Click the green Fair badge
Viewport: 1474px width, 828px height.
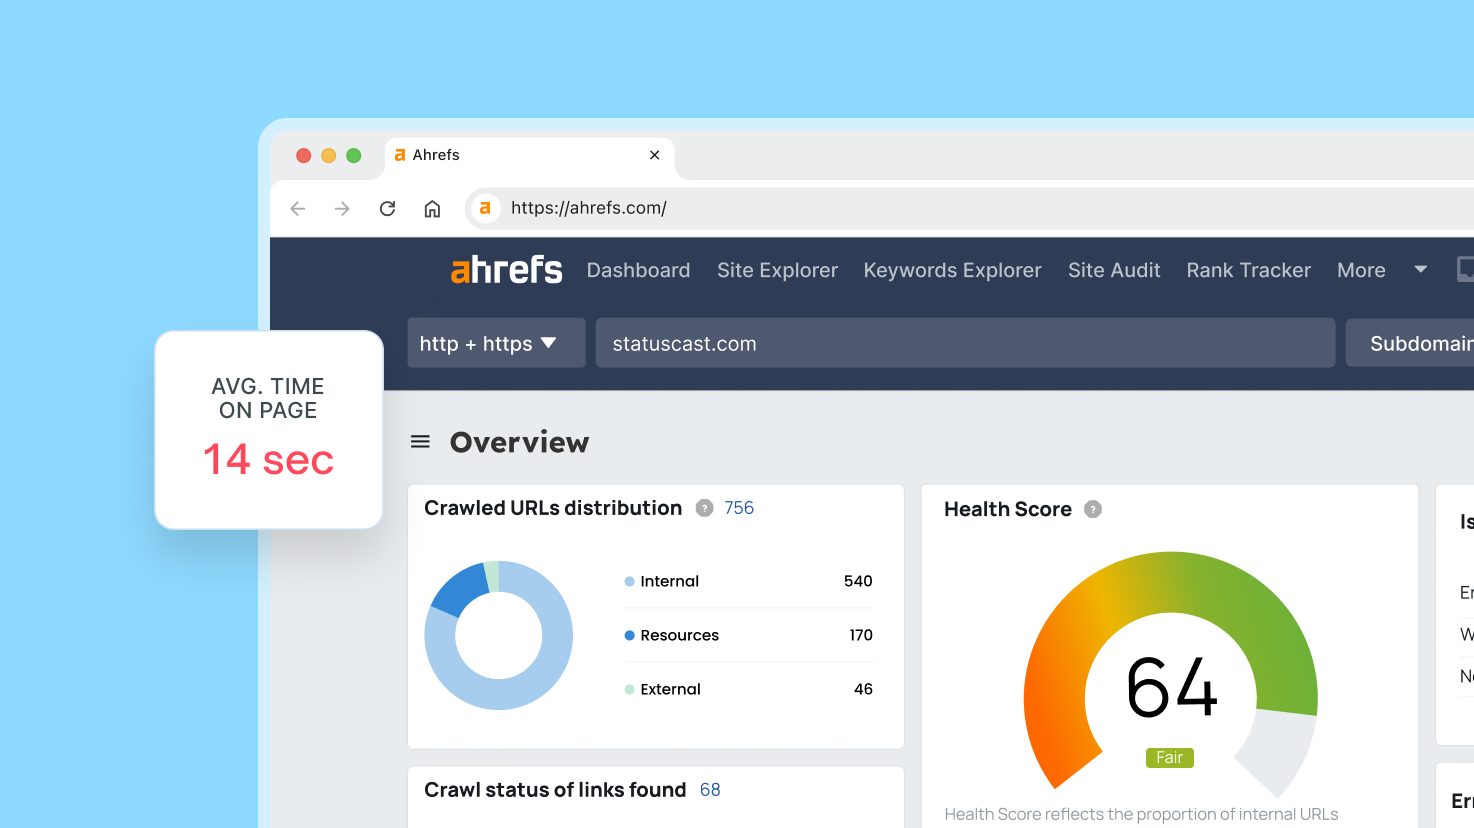coord(1170,758)
